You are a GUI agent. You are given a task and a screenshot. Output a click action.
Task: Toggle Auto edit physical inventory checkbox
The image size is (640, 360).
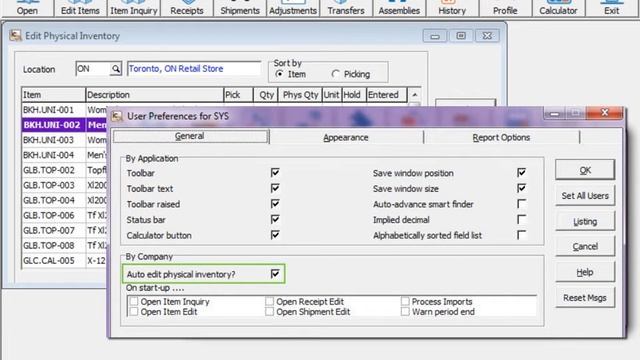tap(275, 274)
